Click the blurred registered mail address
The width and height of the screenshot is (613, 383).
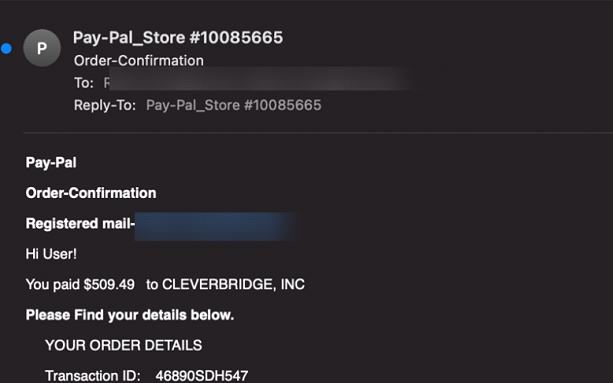point(217,227)
